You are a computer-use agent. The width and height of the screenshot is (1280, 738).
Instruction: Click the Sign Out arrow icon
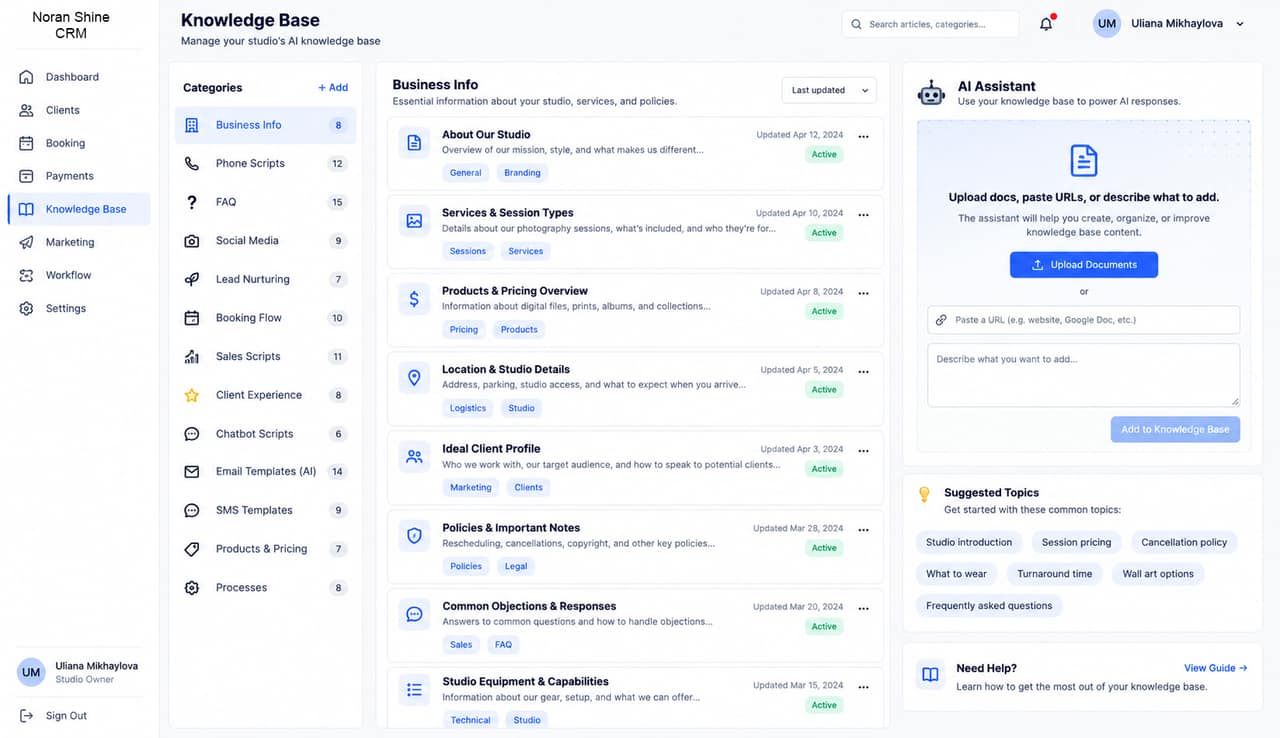point(26,716)
